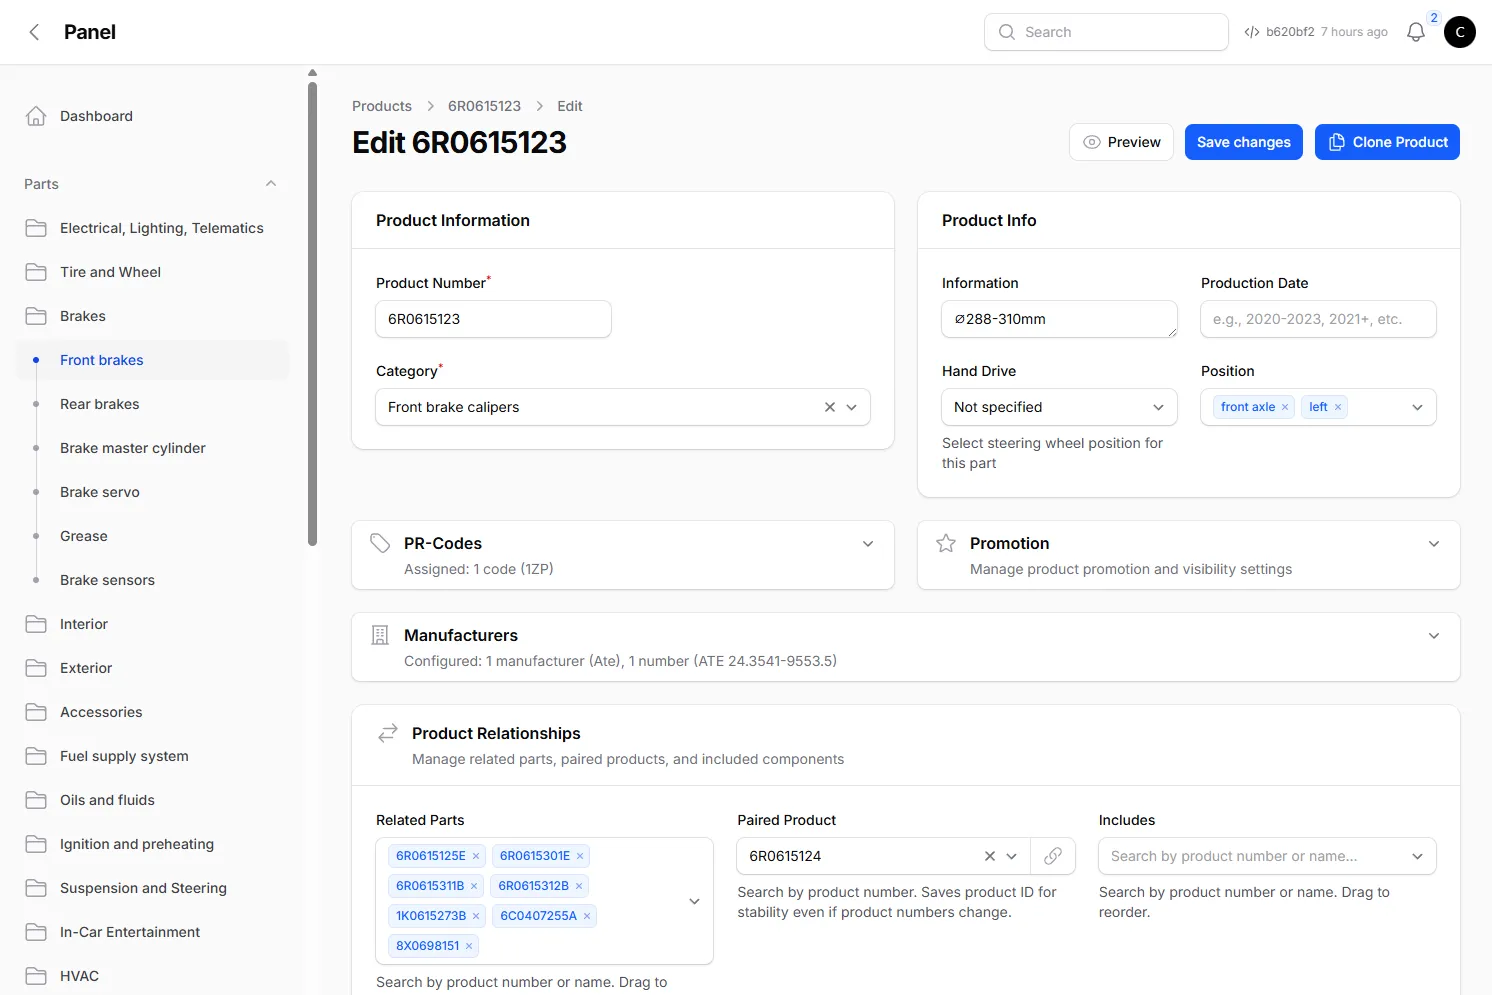
Task: Click the Promotion star icon
Action: [946, 543]
